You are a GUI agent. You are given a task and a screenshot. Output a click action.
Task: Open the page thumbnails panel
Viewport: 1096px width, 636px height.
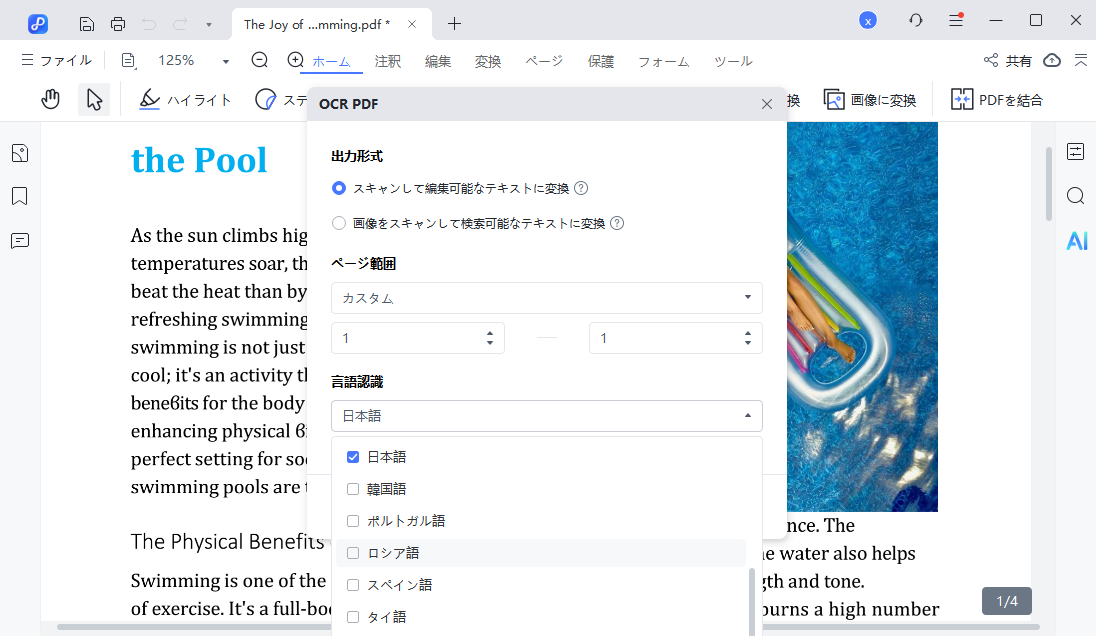click(20, 152)
